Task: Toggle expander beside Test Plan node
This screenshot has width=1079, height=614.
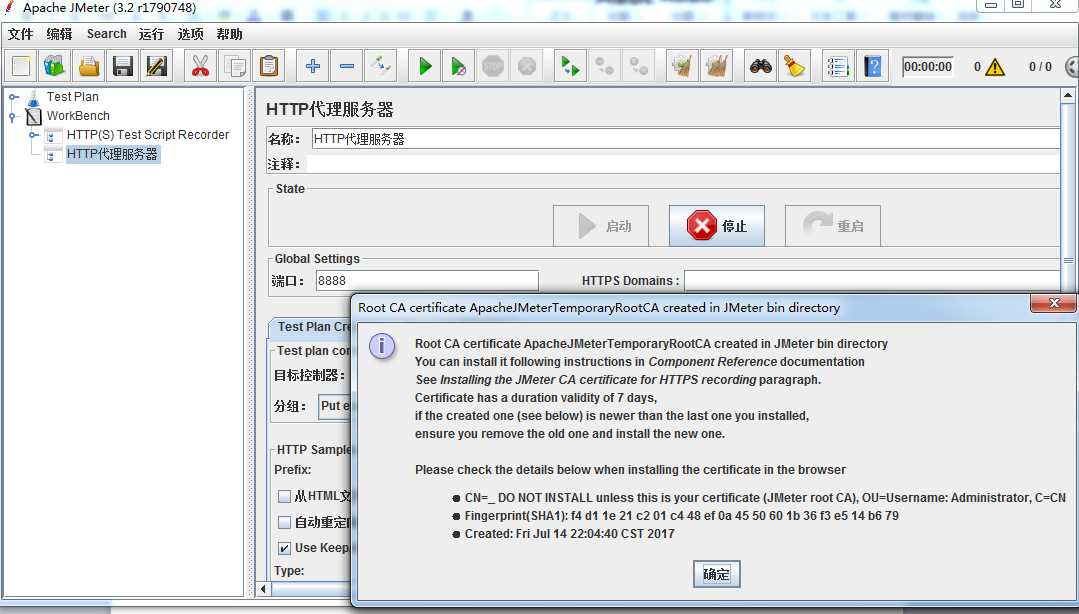Action: click(x=13, y=97)
